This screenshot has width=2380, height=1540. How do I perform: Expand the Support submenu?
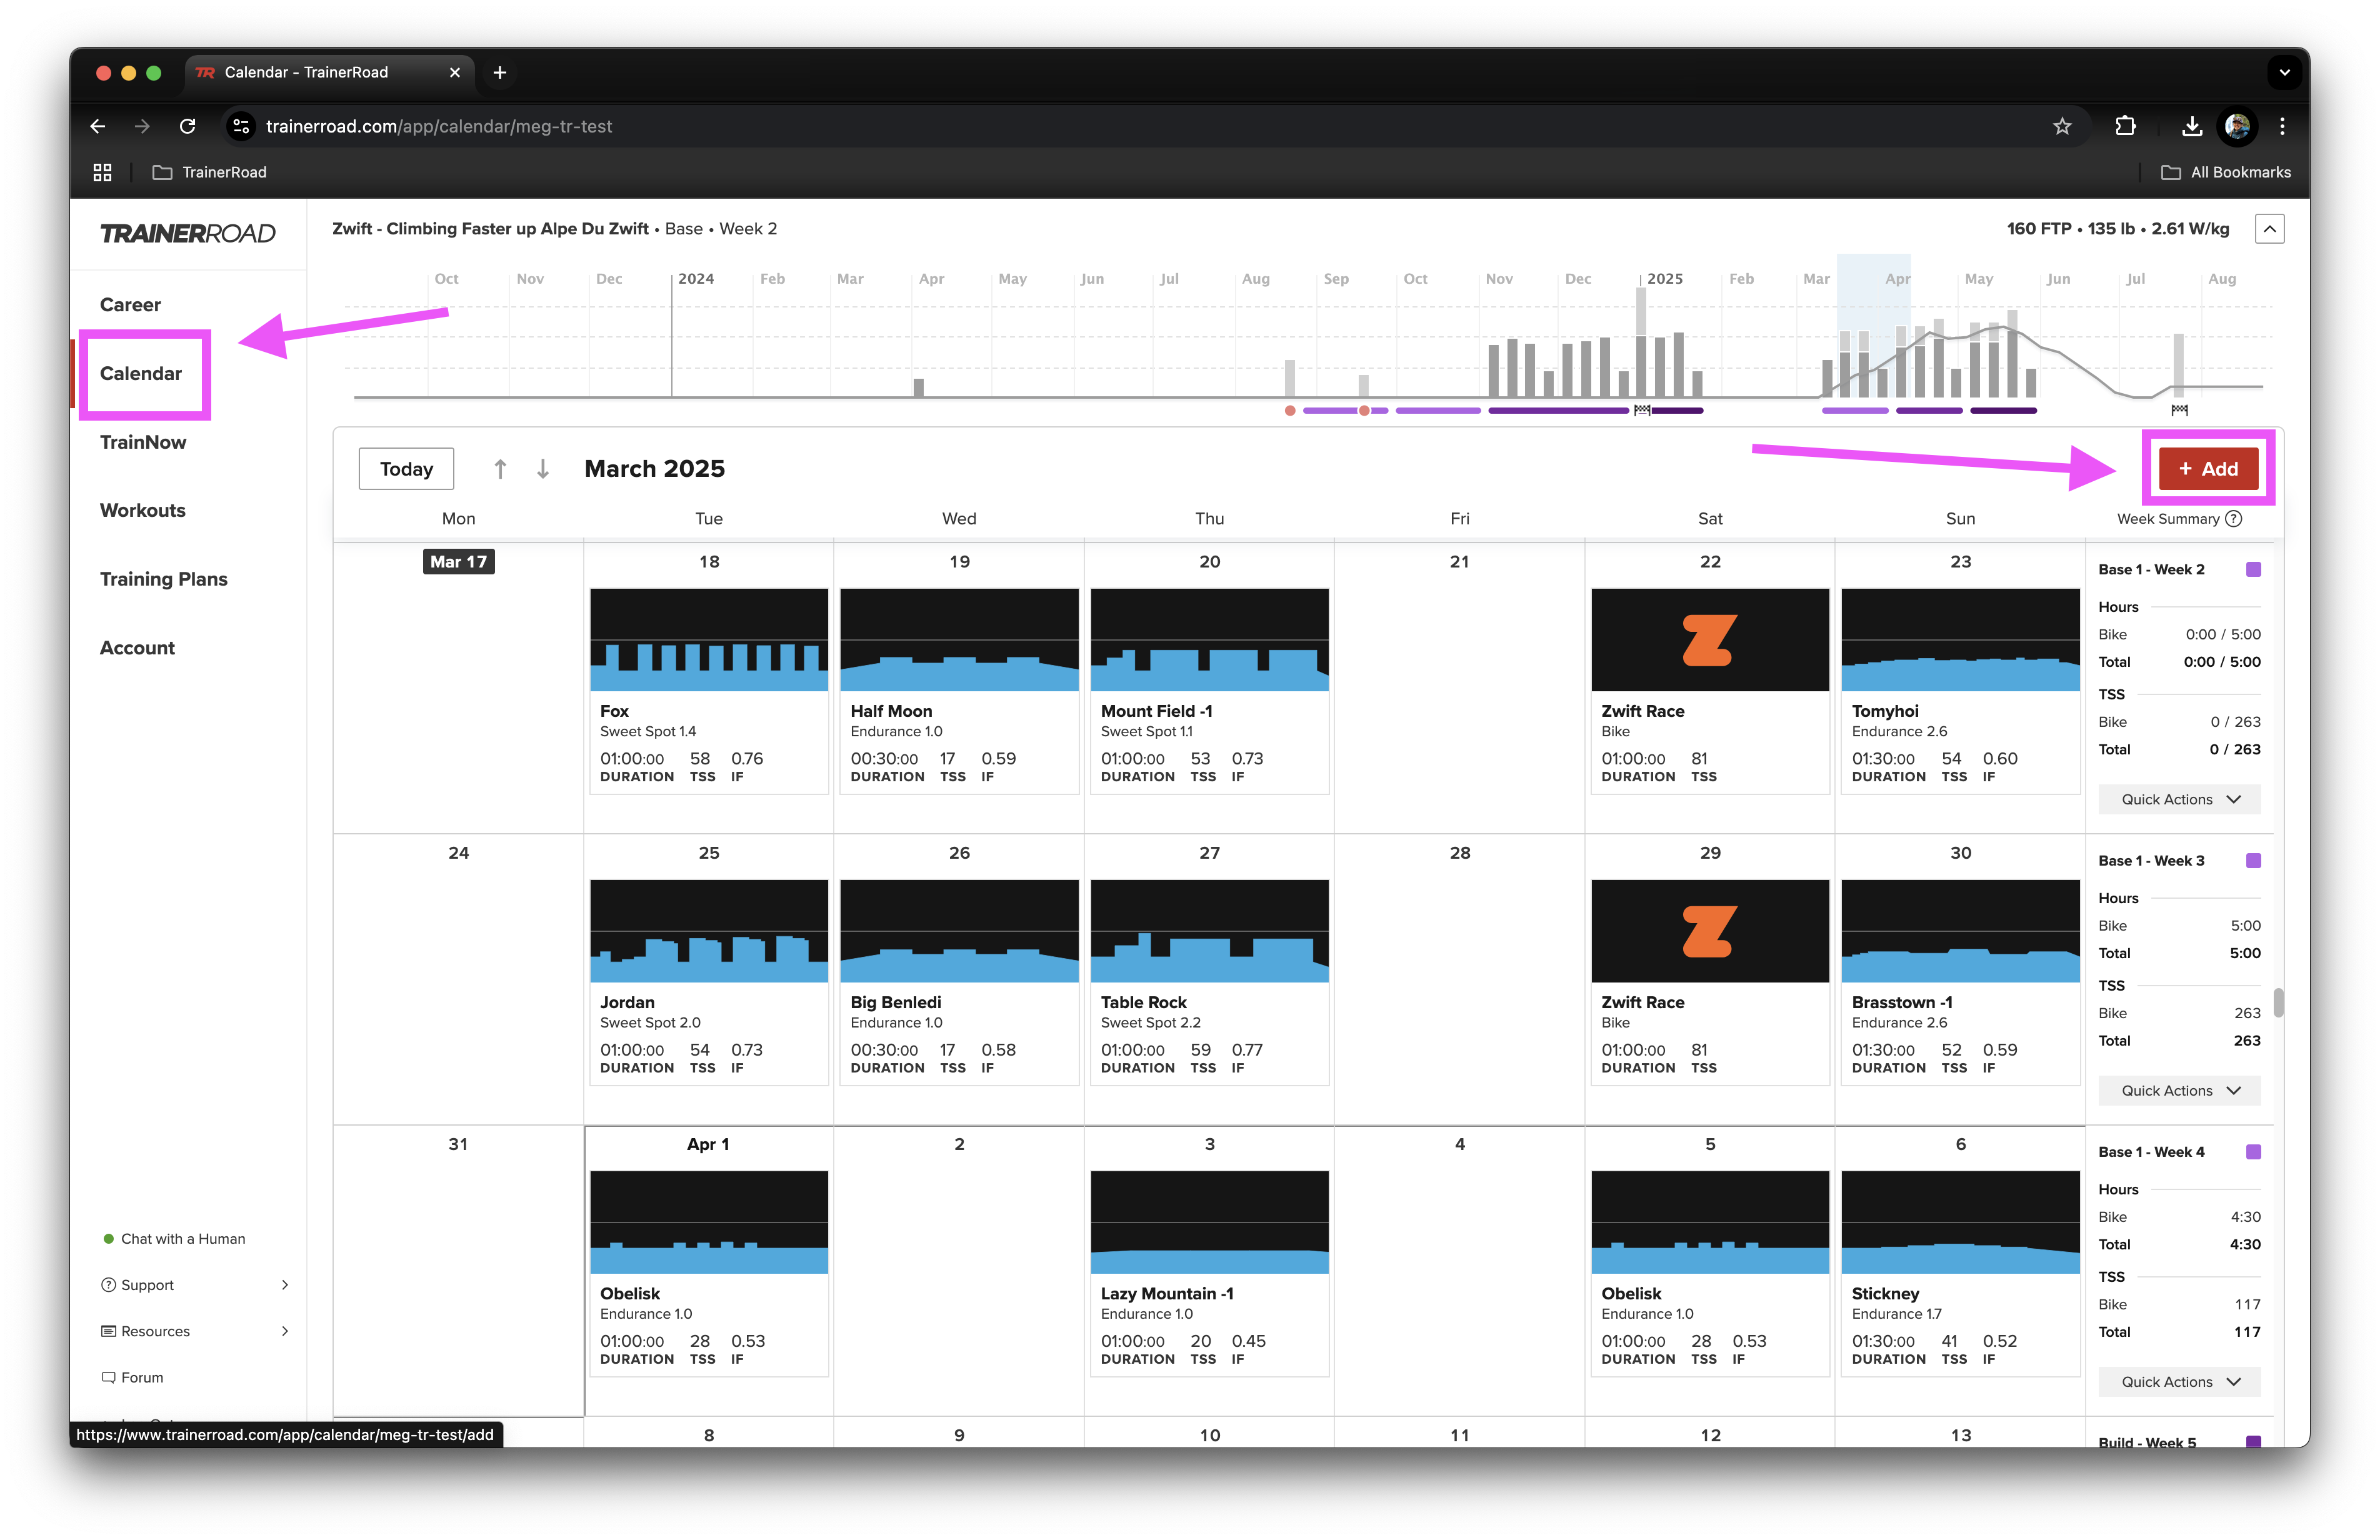coord(285,1284)
